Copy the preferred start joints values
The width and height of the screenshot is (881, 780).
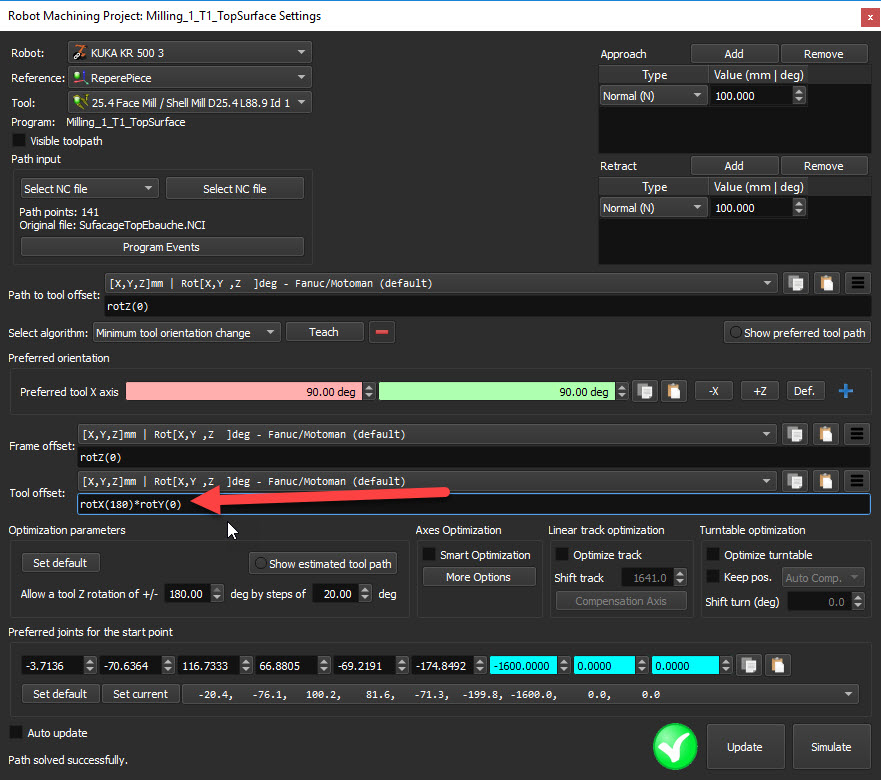pos(749,665)
